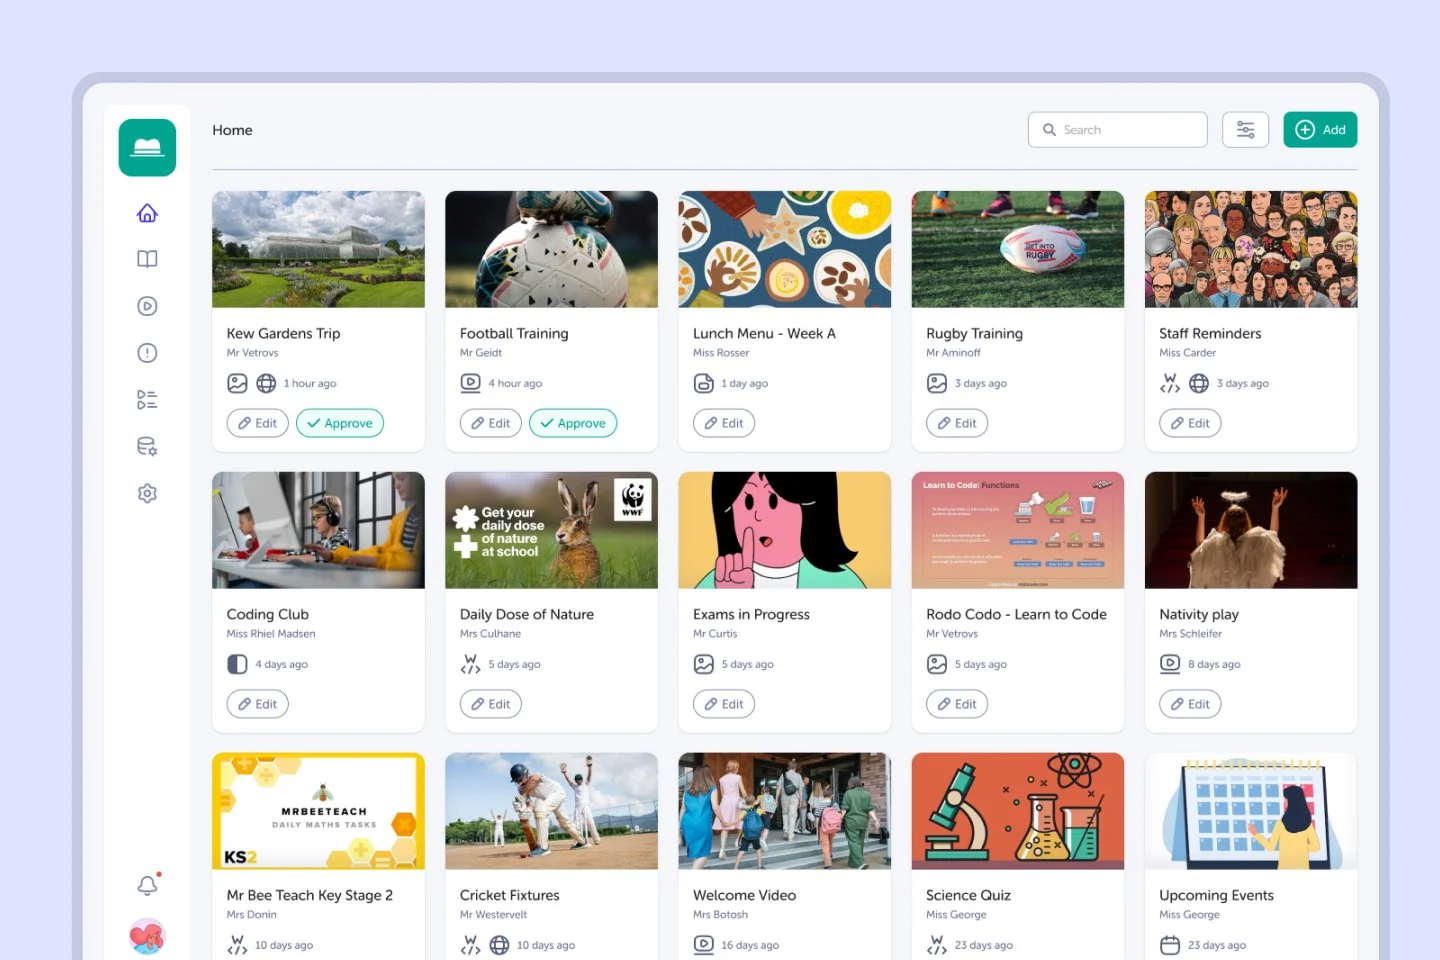Open the video play icon in sidebar
The width and height of the screenshot is (1440, 960).
[x=147, y=306]
